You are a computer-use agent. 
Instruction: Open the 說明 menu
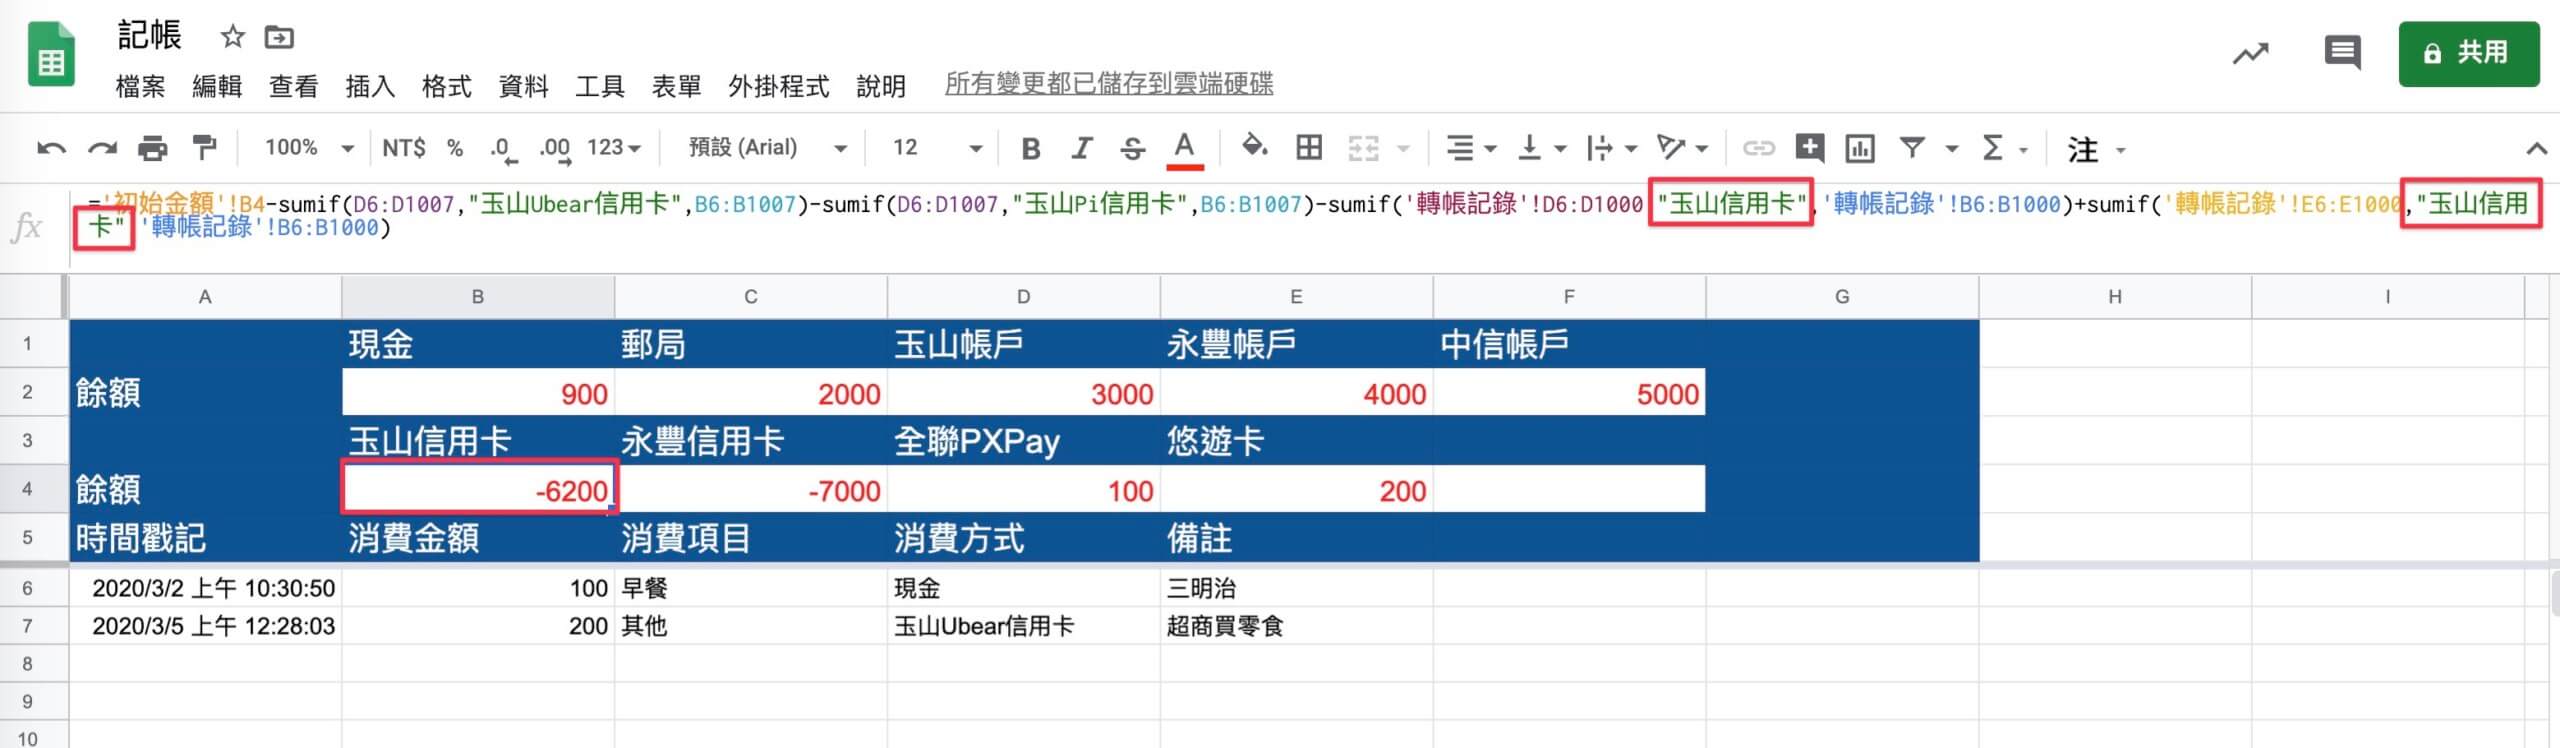881,87
